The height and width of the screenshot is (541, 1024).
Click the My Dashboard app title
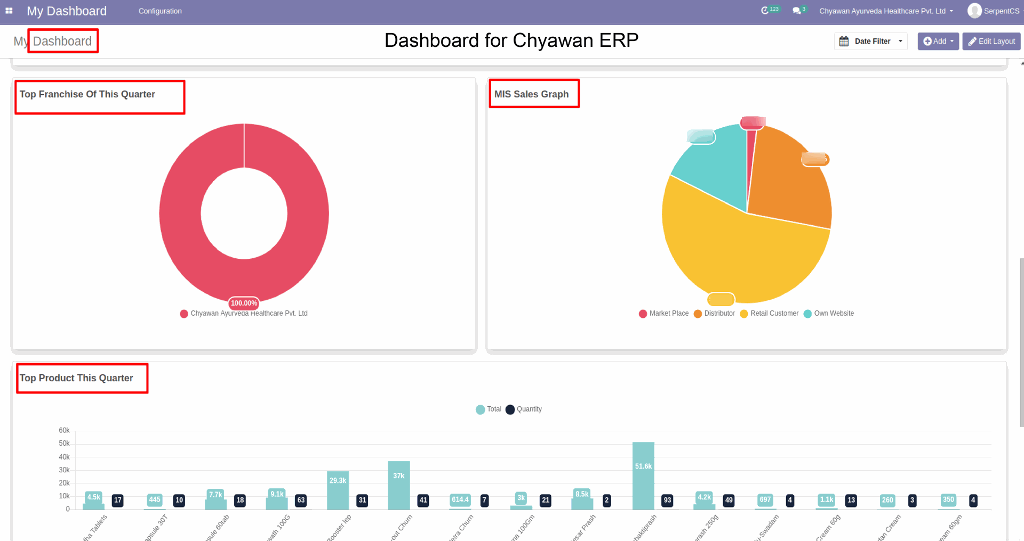point(67,11)
